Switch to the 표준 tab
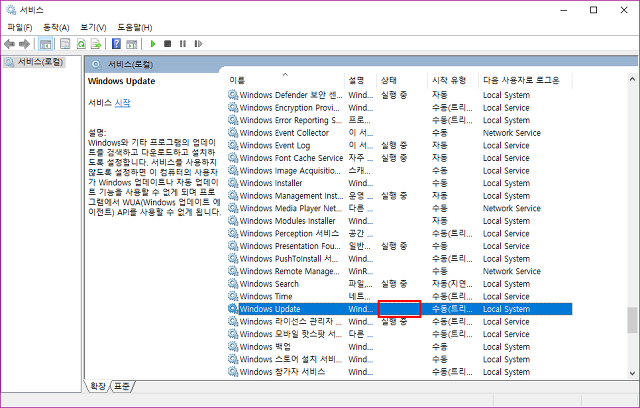640x408 pixels. (122, 386)
